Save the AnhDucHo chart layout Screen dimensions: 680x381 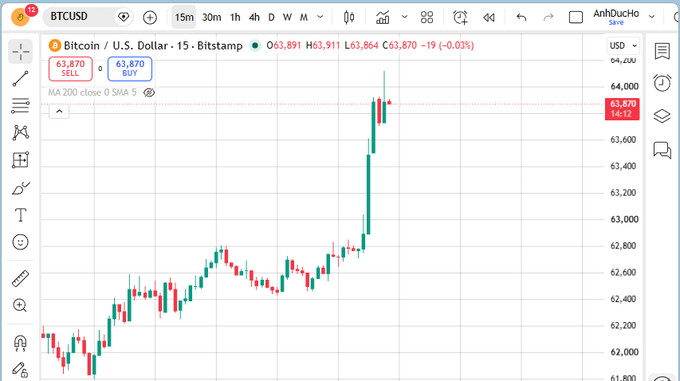tap(616, 23)
